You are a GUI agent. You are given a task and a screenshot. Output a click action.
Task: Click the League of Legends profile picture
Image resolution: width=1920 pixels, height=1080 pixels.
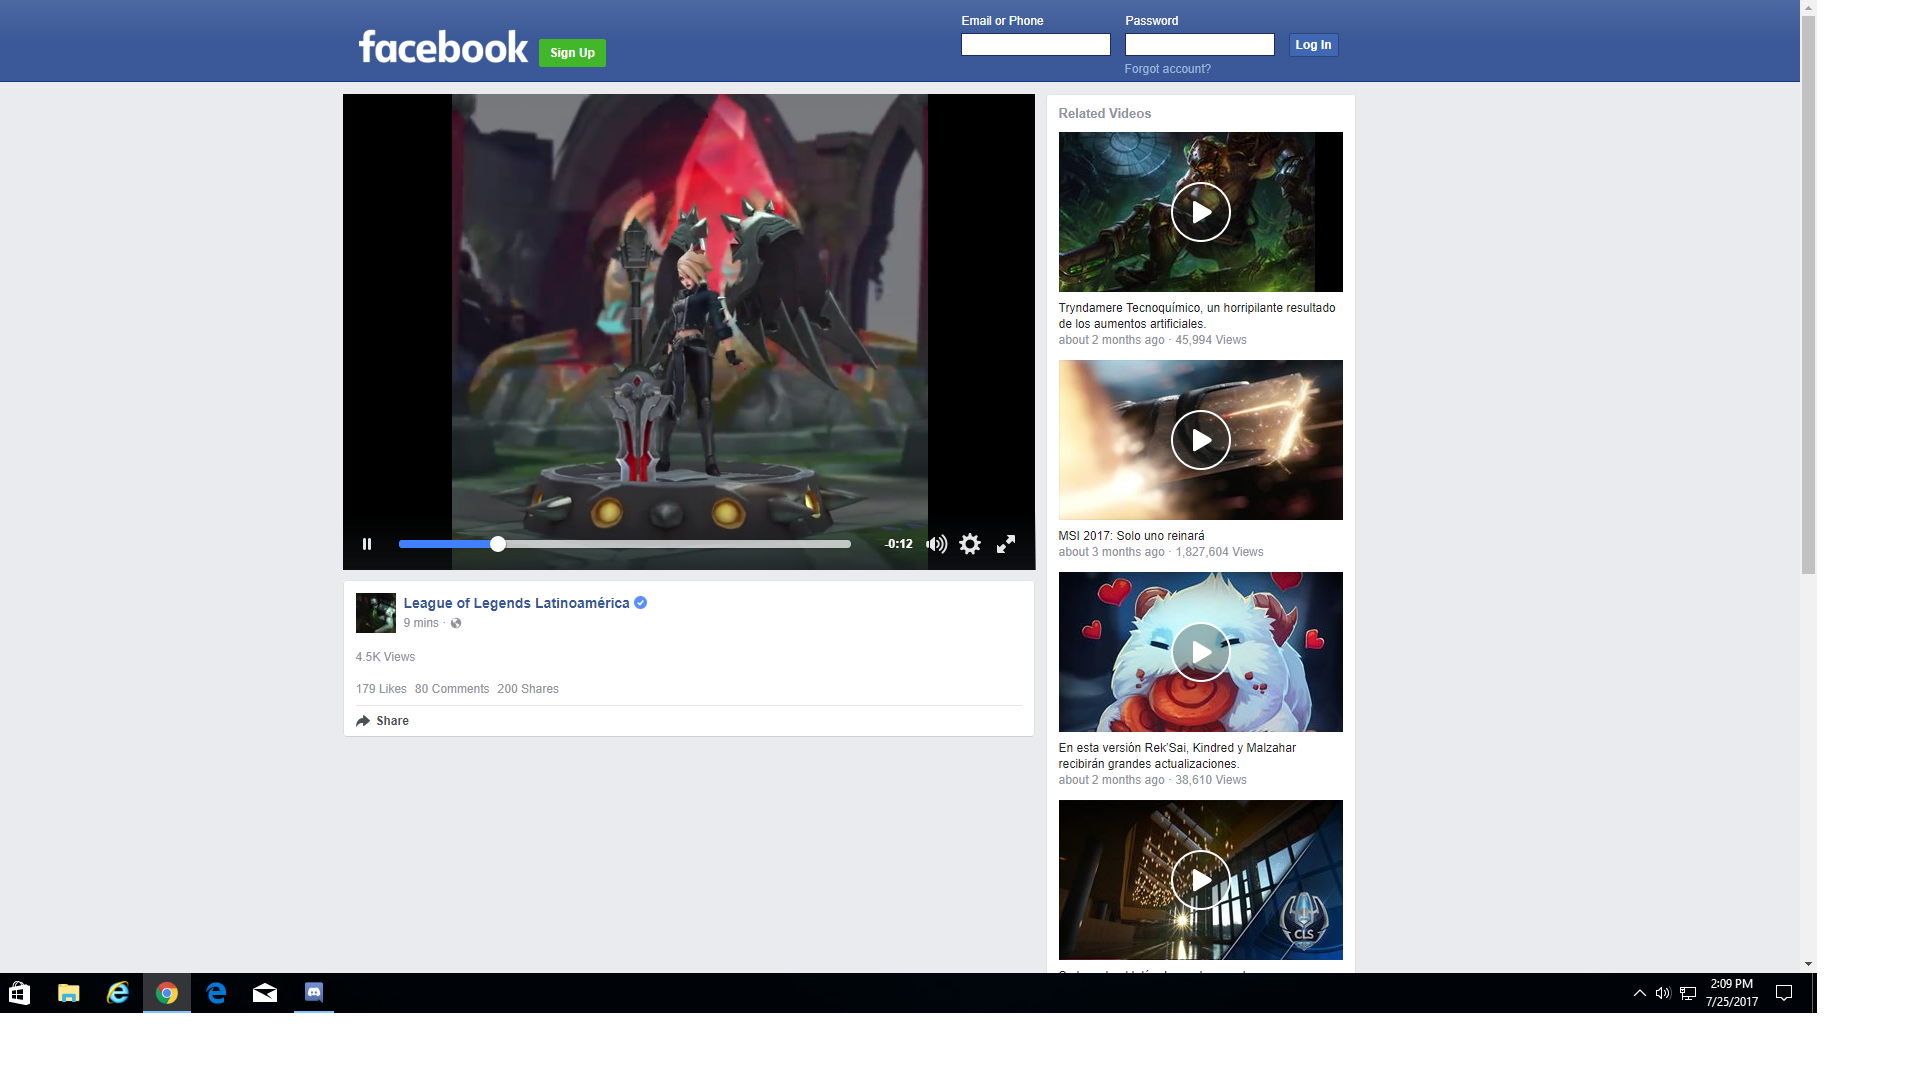[x=376, y=613]
